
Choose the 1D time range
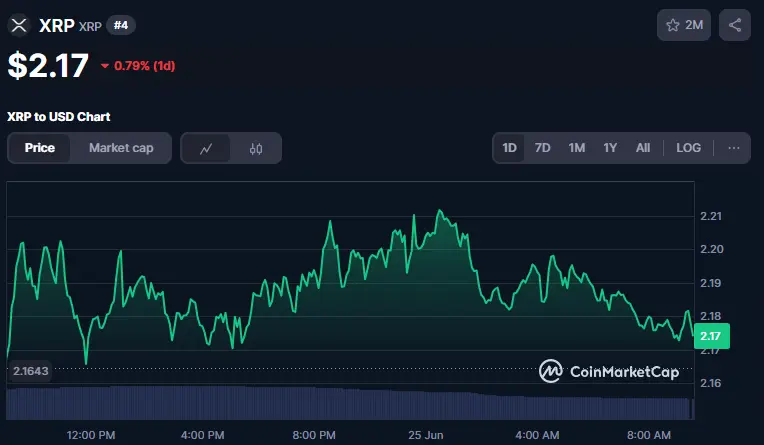click(509, 148)
